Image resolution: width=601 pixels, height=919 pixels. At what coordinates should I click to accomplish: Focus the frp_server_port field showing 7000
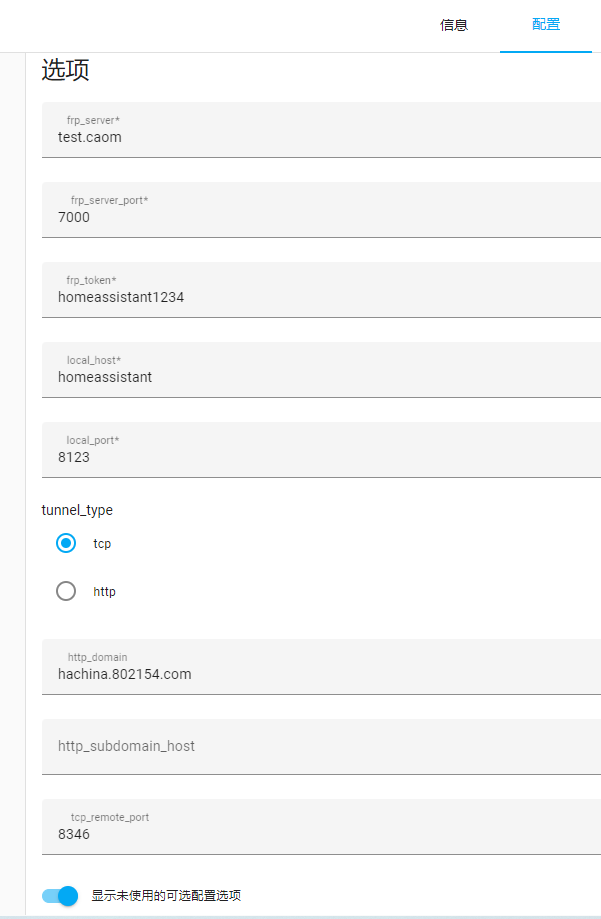click(320, 217)
